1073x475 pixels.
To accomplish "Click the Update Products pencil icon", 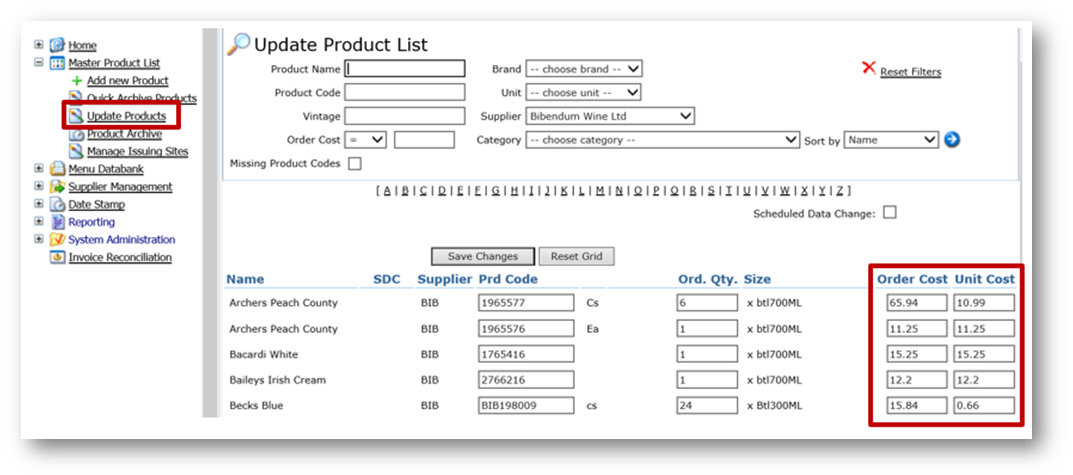I will point(76,116).
